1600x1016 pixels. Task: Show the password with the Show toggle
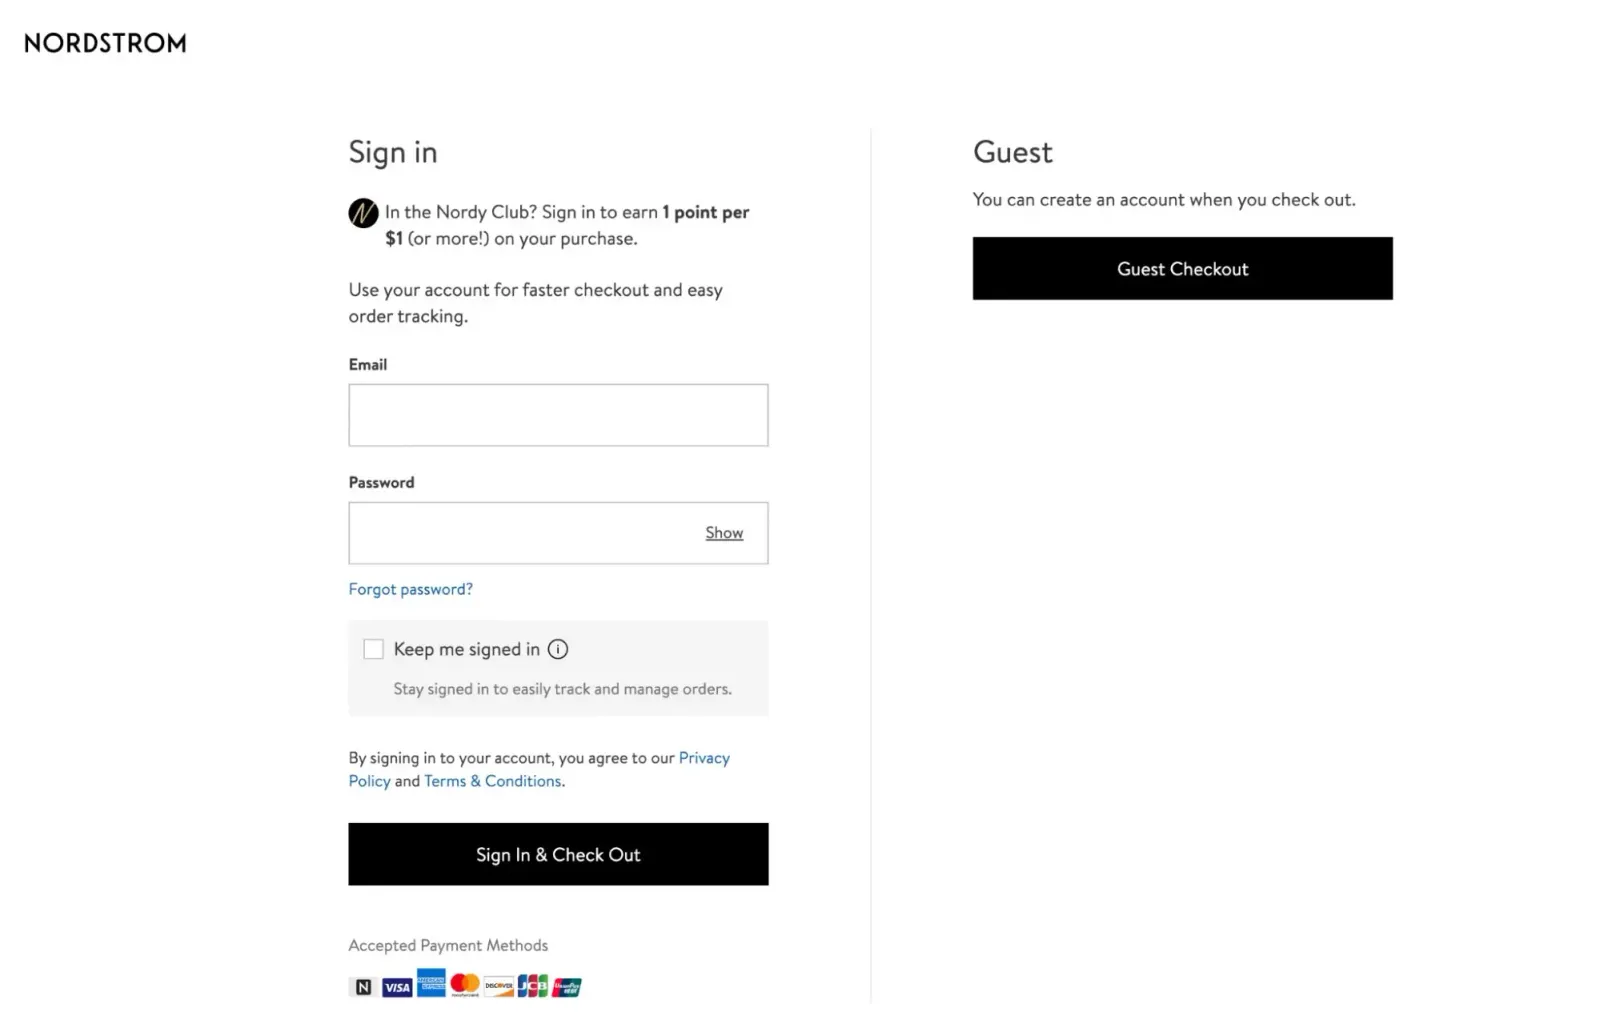pyautogui.click(x=724, y=533)
